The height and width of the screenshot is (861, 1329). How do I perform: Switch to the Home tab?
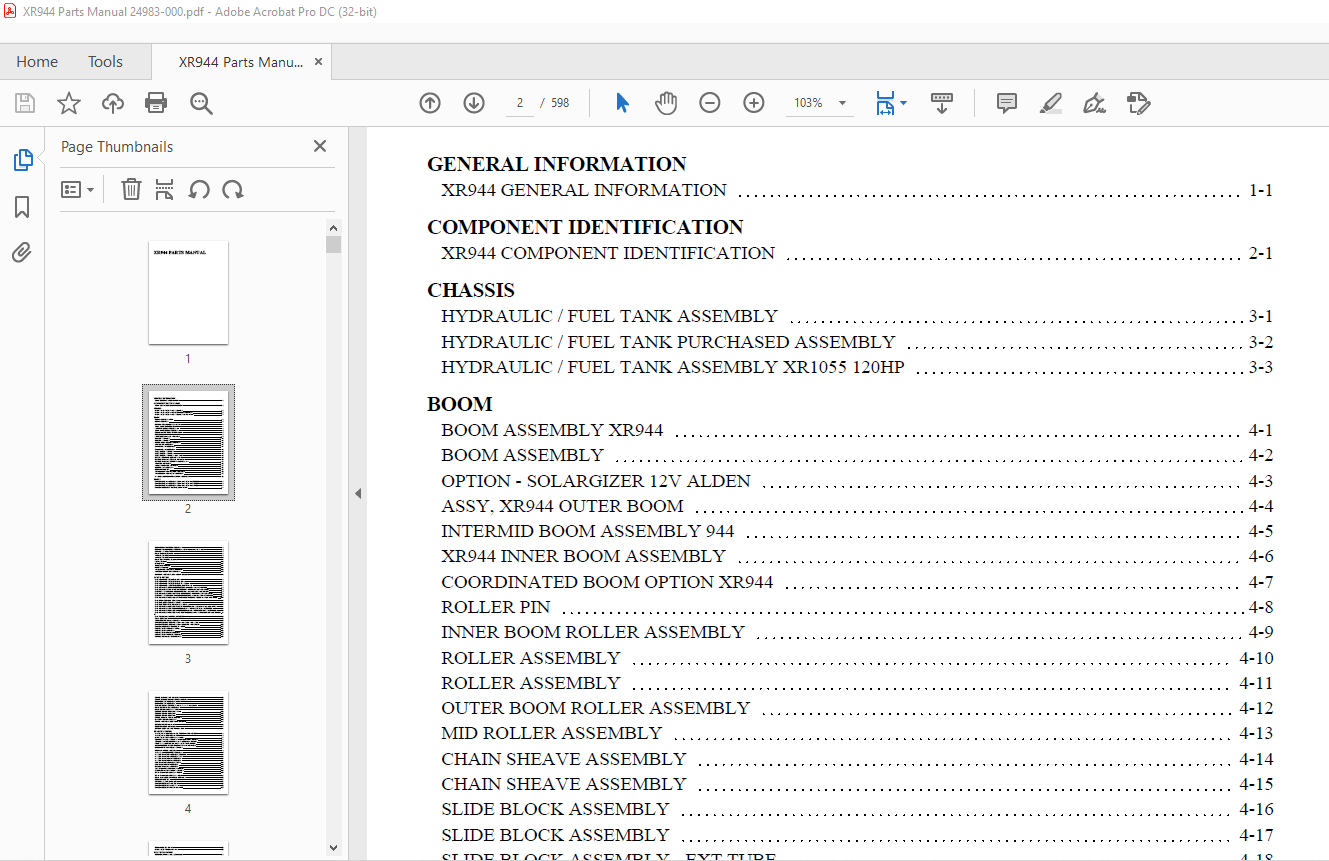coord(37,62)
